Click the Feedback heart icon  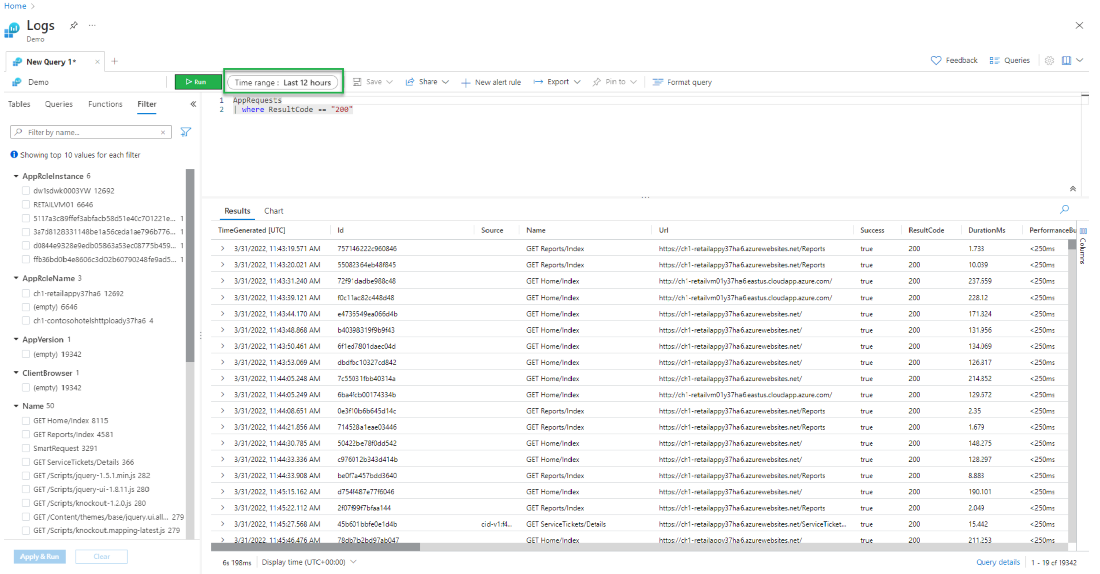(x=936, y=61)
